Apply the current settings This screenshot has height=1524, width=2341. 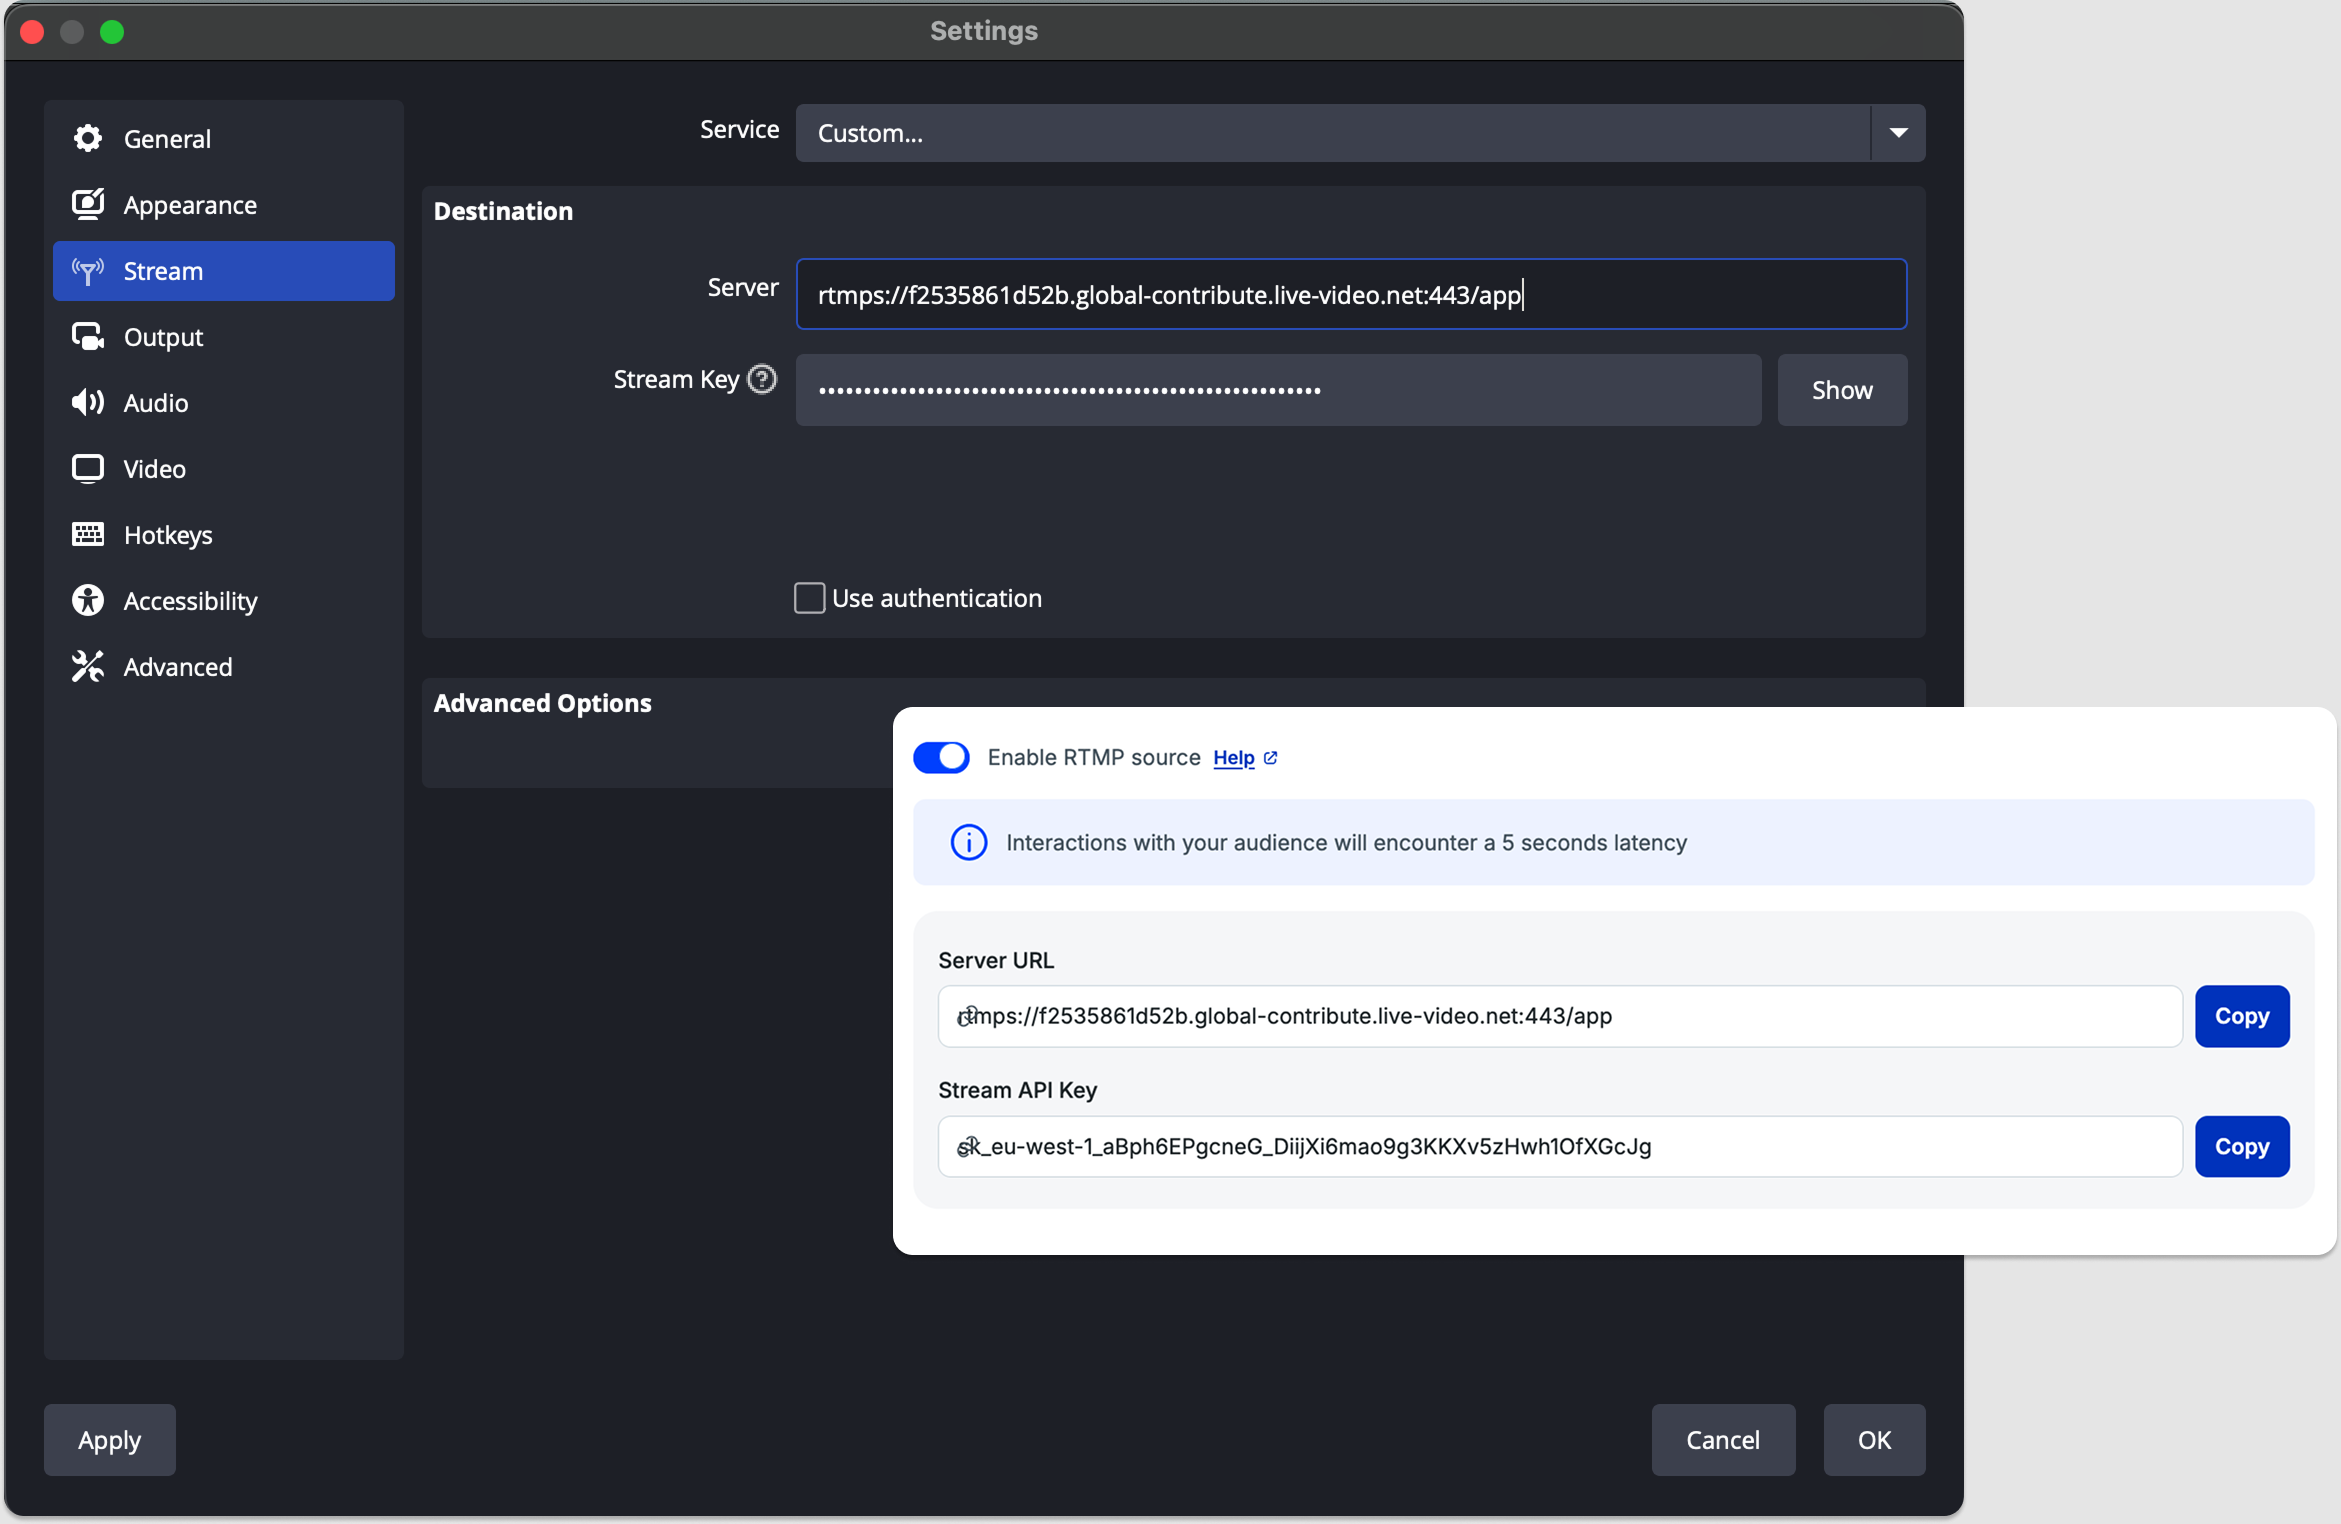[109, 1440]
